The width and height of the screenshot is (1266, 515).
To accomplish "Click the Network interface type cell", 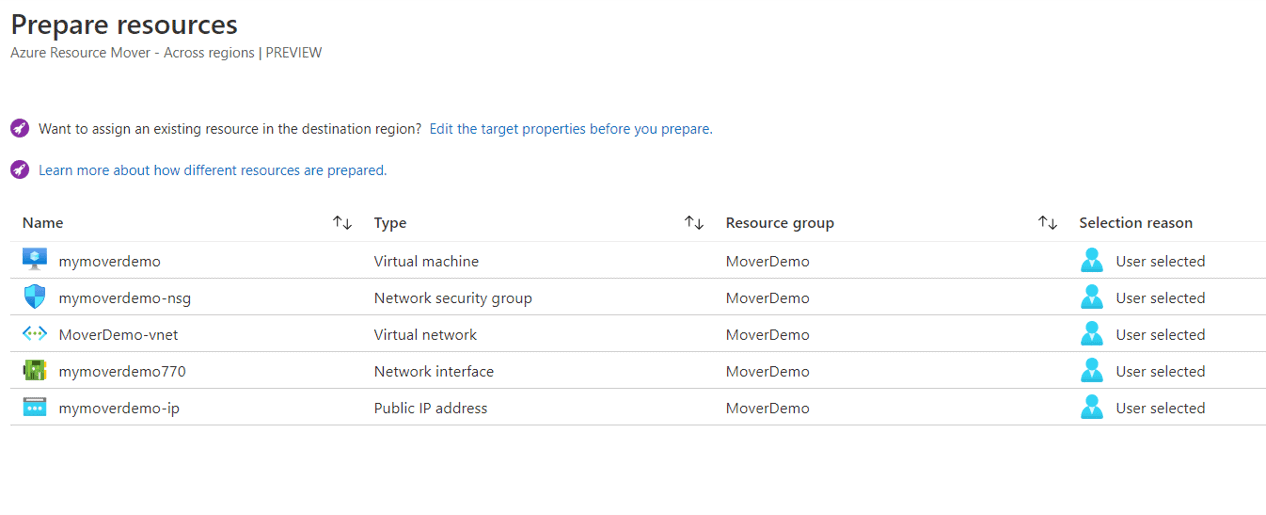I will 434,372.
